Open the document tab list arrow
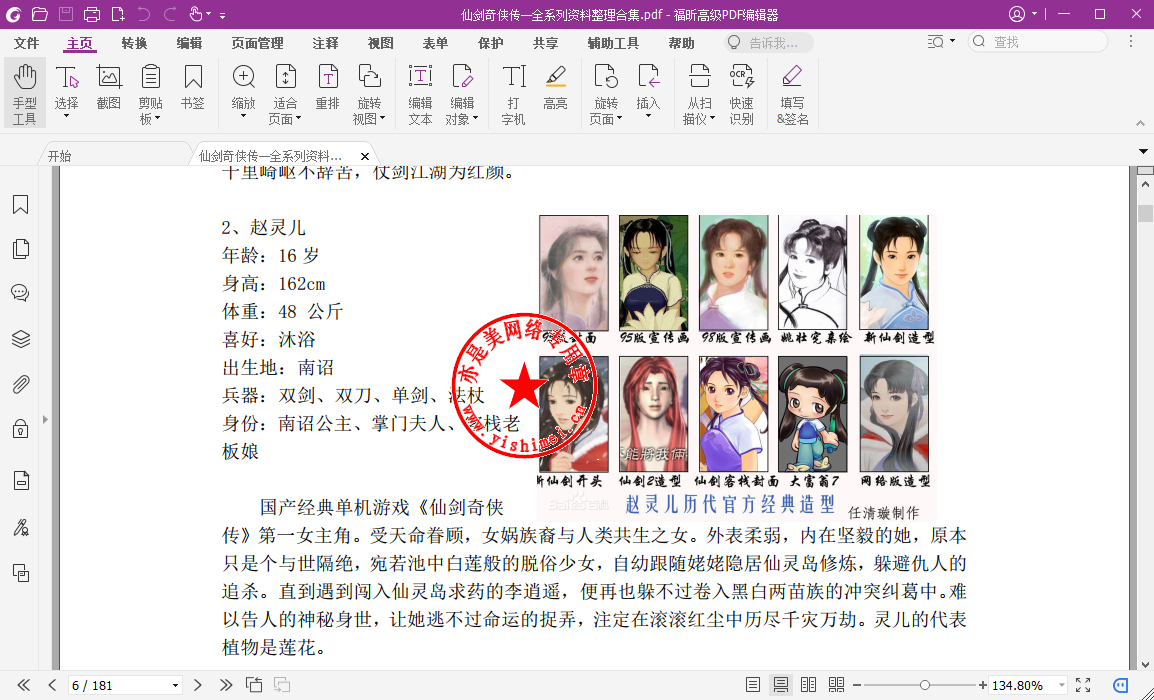Viewport: 1154px width, 700px height. (x=1143, y=152)
